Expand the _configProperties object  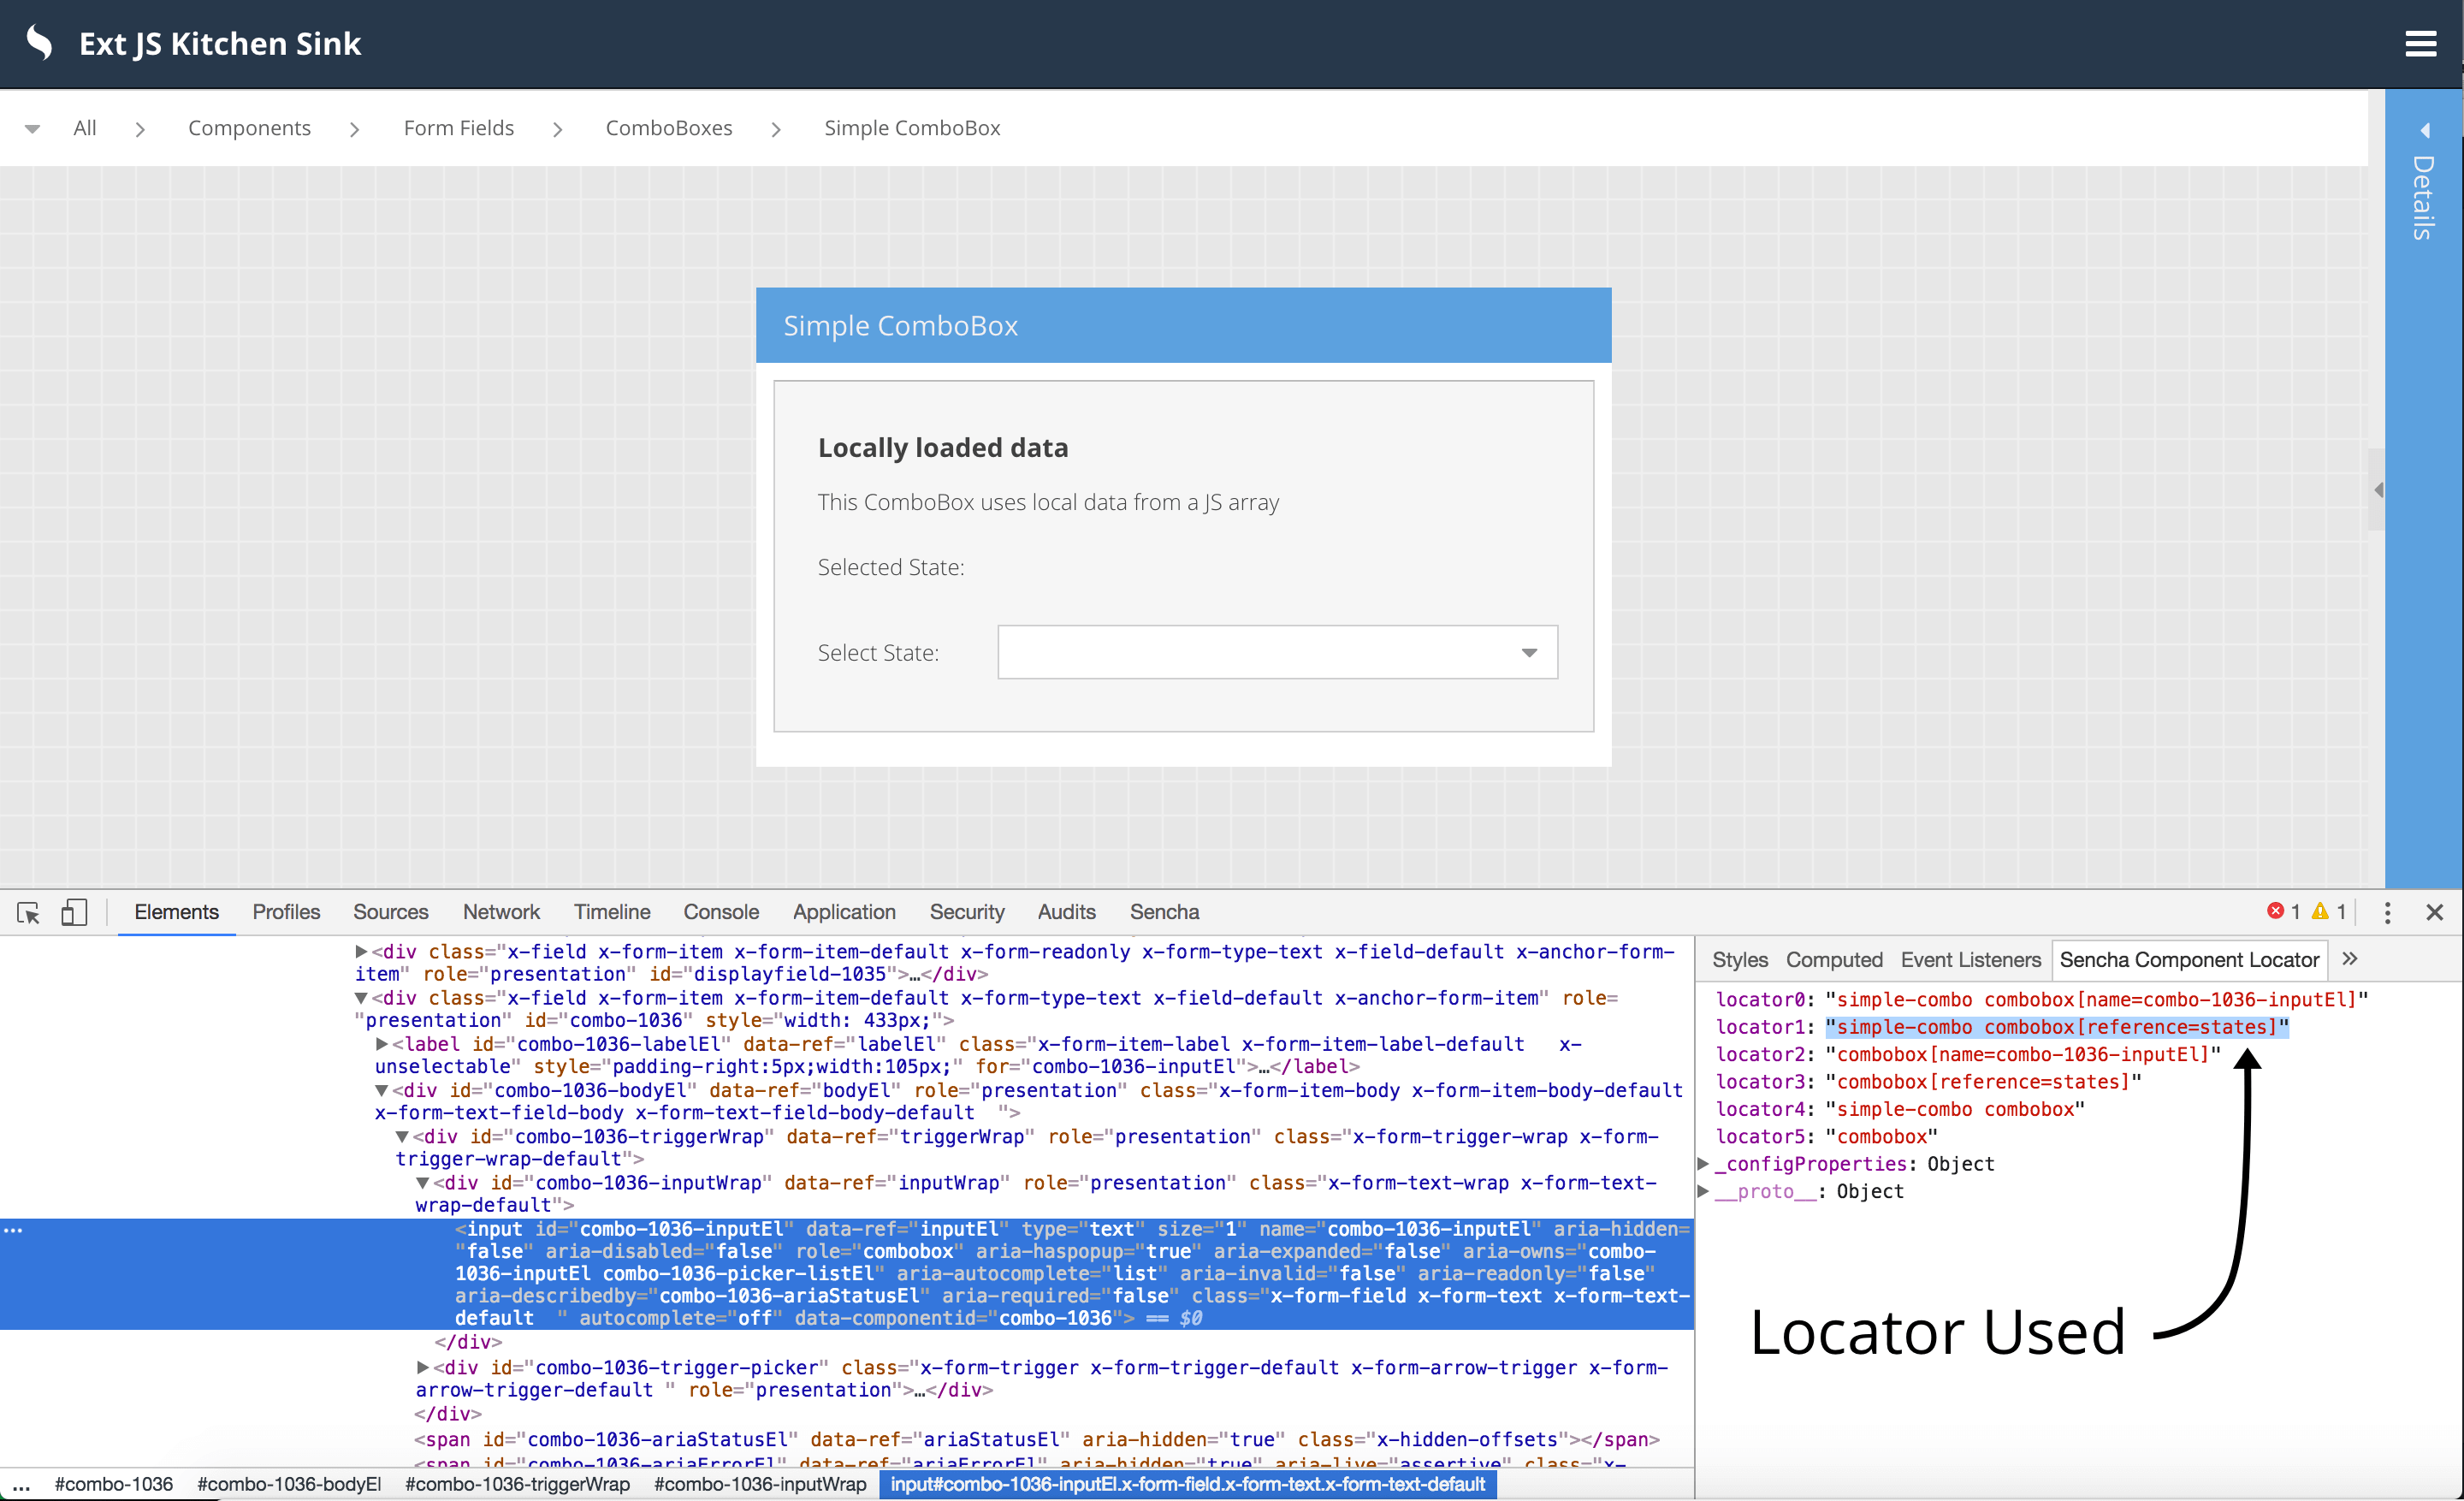pos(1704,1163)
